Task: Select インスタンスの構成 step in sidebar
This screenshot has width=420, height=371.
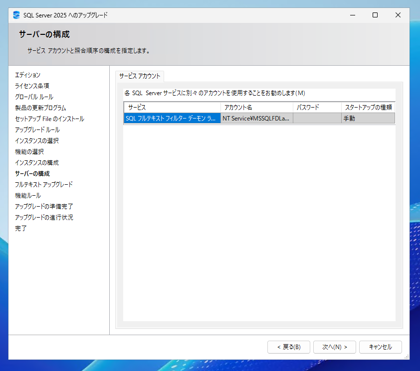Action: (37, 163)
